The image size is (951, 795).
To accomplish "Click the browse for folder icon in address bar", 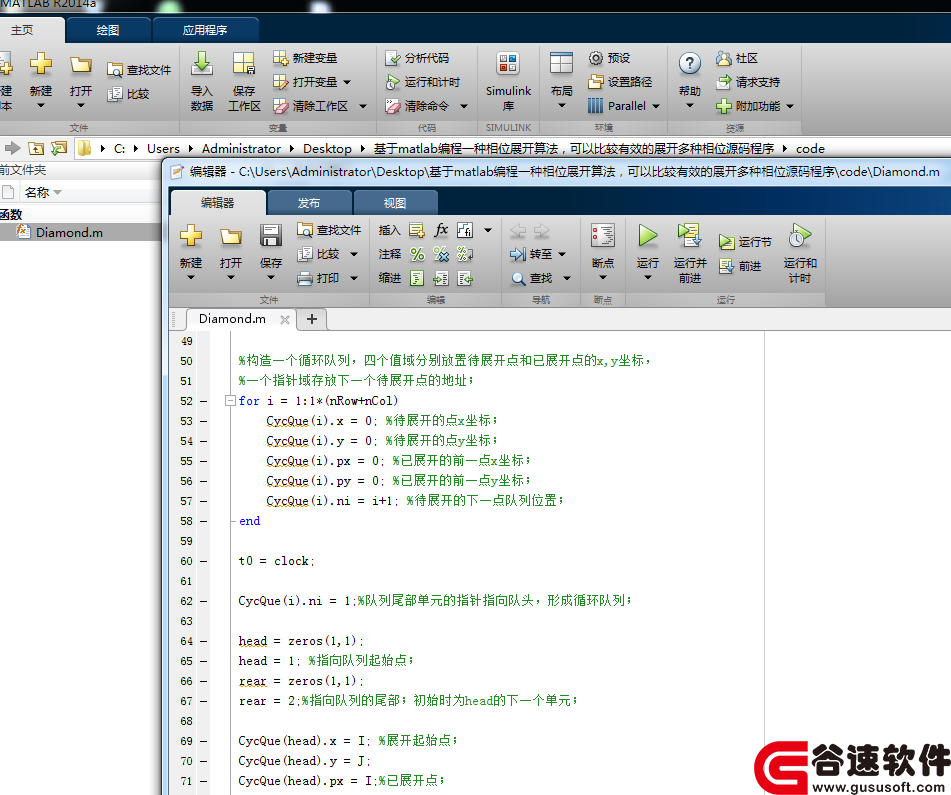I will (x=59, y=149).
